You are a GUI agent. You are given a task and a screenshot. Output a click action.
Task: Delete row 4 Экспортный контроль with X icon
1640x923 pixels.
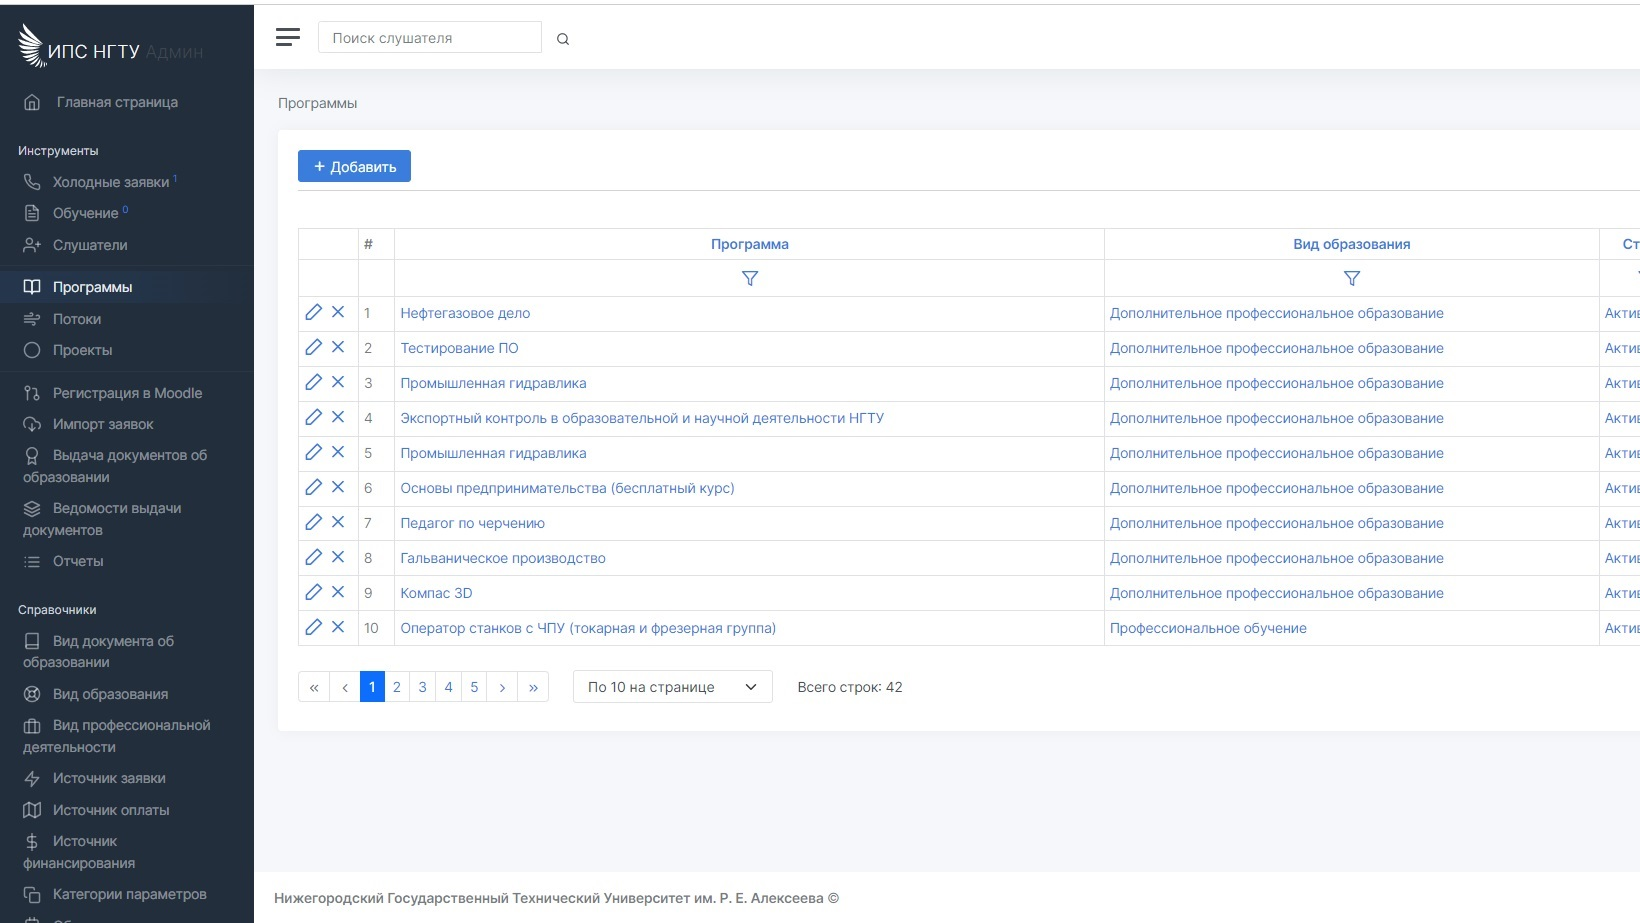(x=338, y=417)
